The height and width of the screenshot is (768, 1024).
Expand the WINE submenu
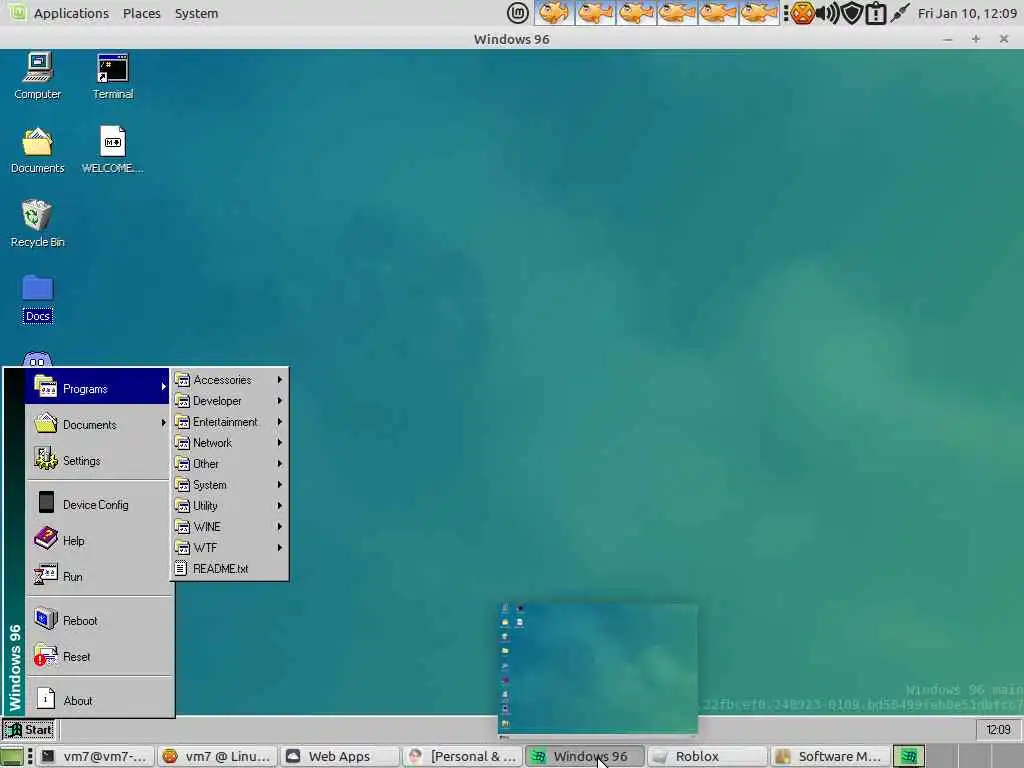229,526
